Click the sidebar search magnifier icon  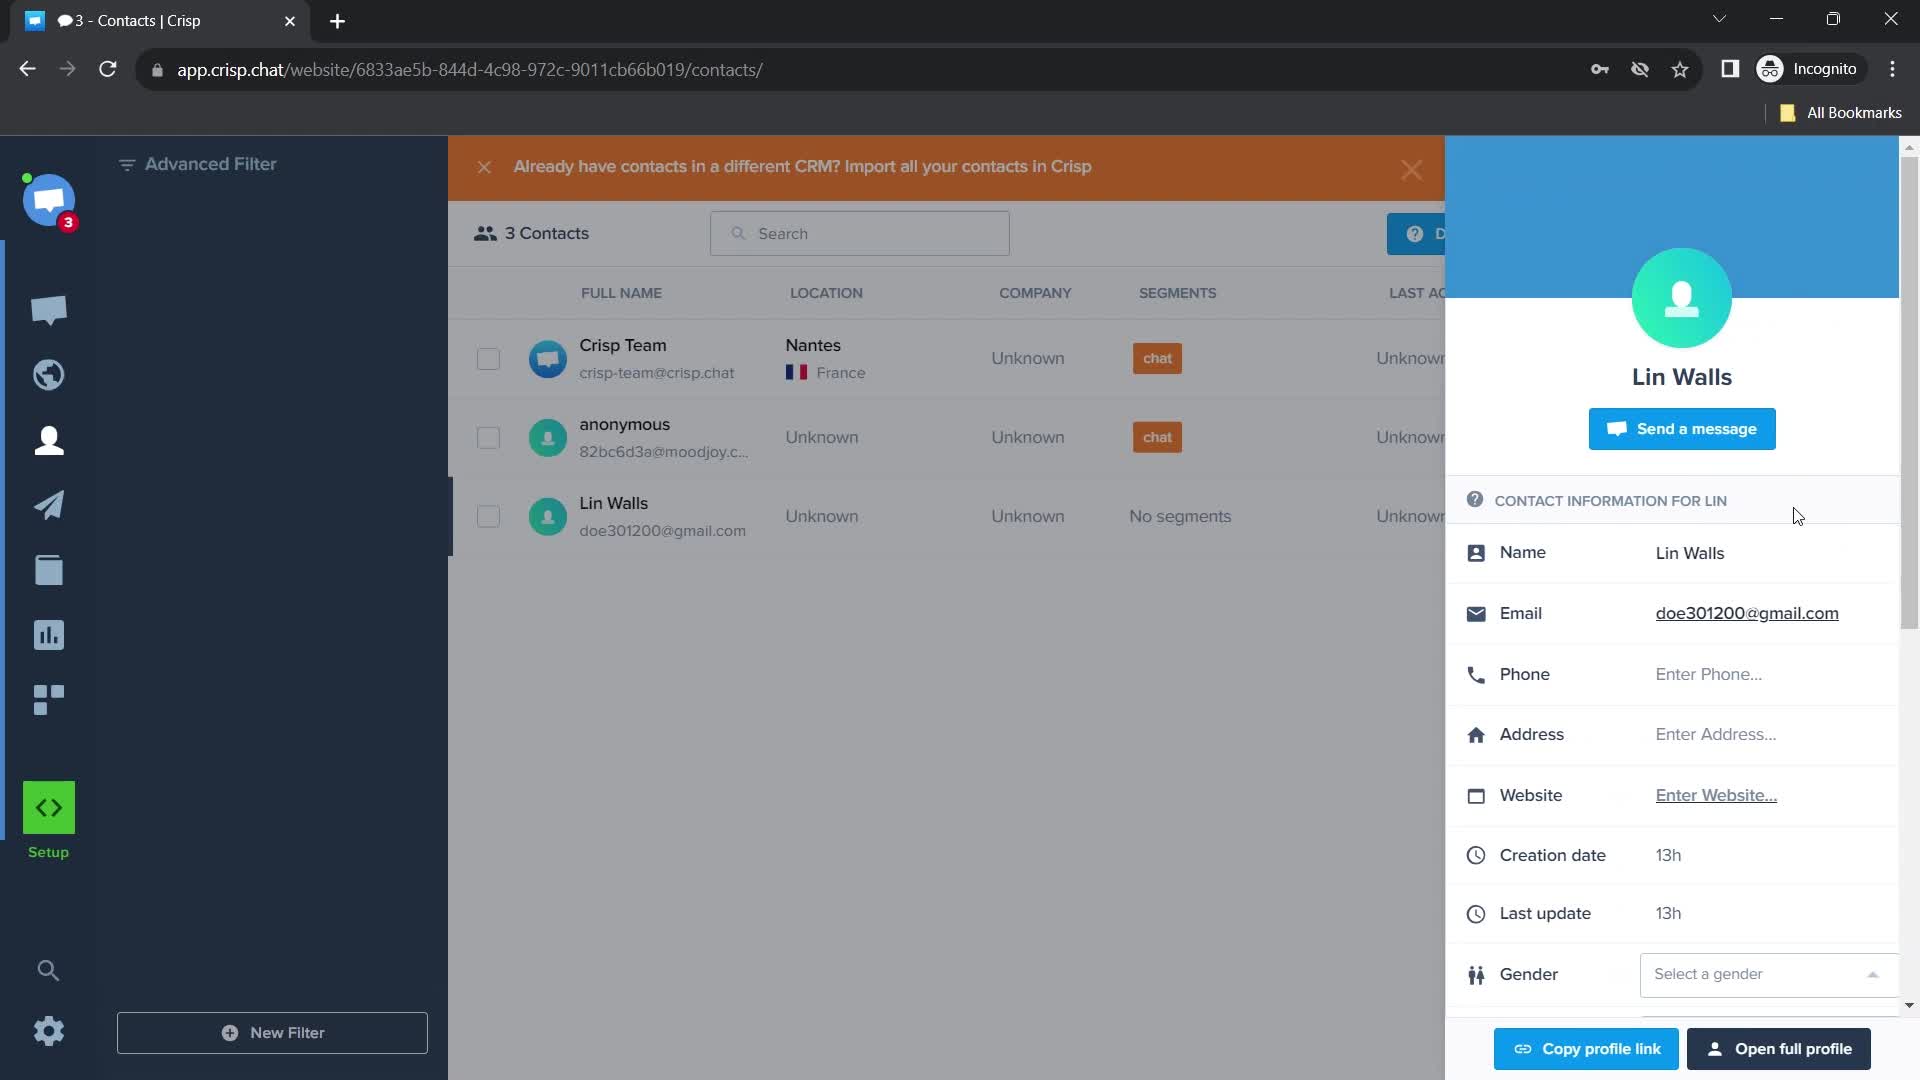click(48, 970)
